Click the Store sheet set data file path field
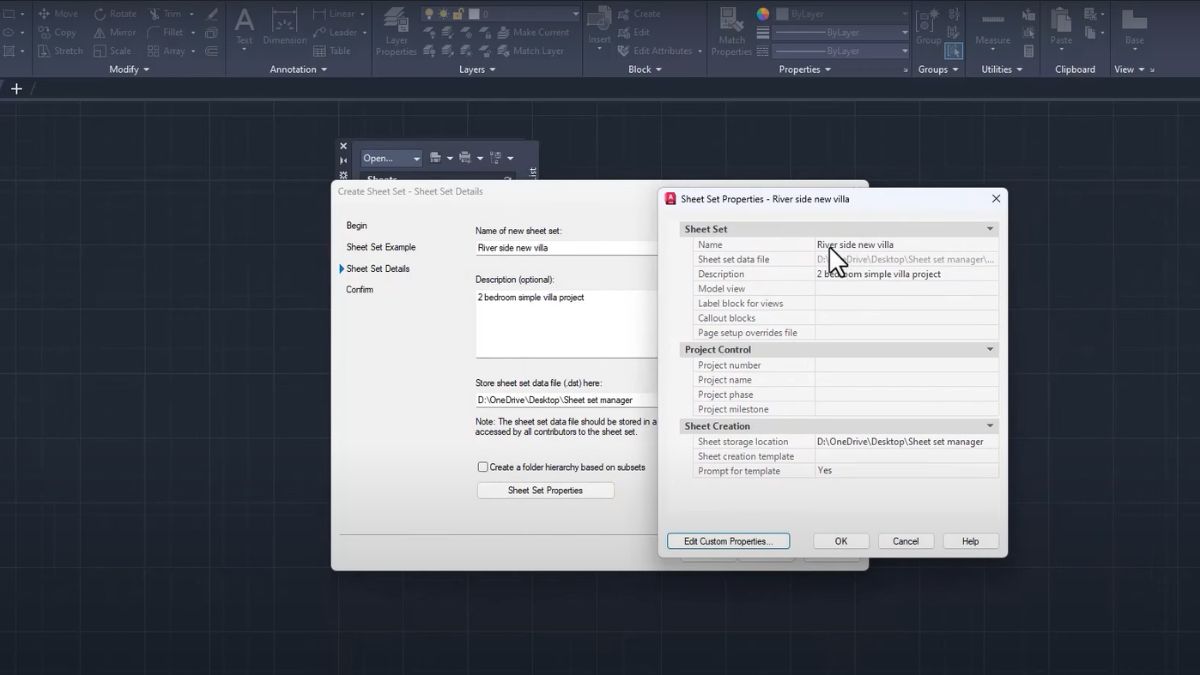 (567, 400)
